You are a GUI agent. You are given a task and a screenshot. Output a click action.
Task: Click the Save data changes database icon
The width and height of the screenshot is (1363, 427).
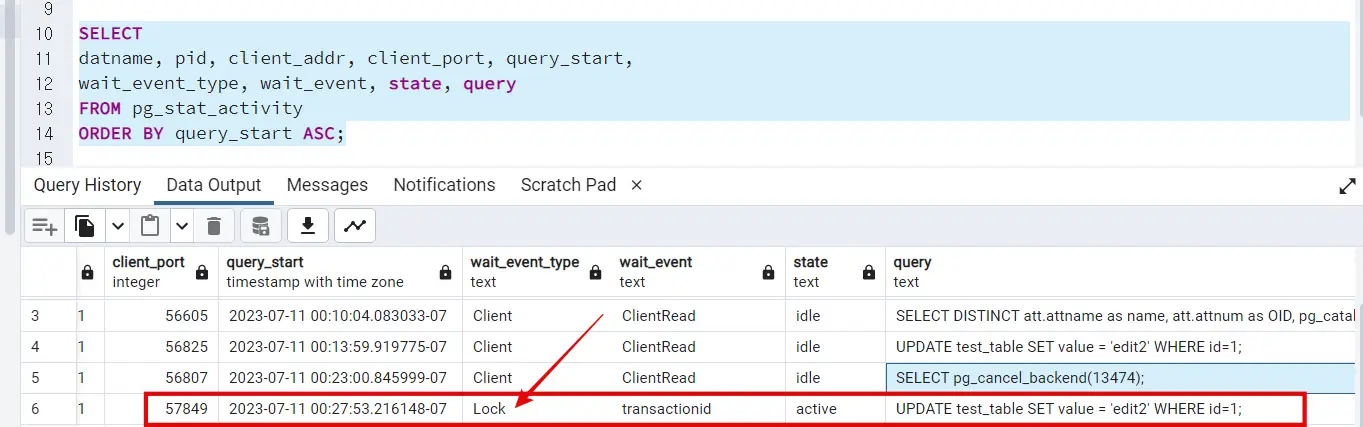pyautogui.click(x=260, y=226)
